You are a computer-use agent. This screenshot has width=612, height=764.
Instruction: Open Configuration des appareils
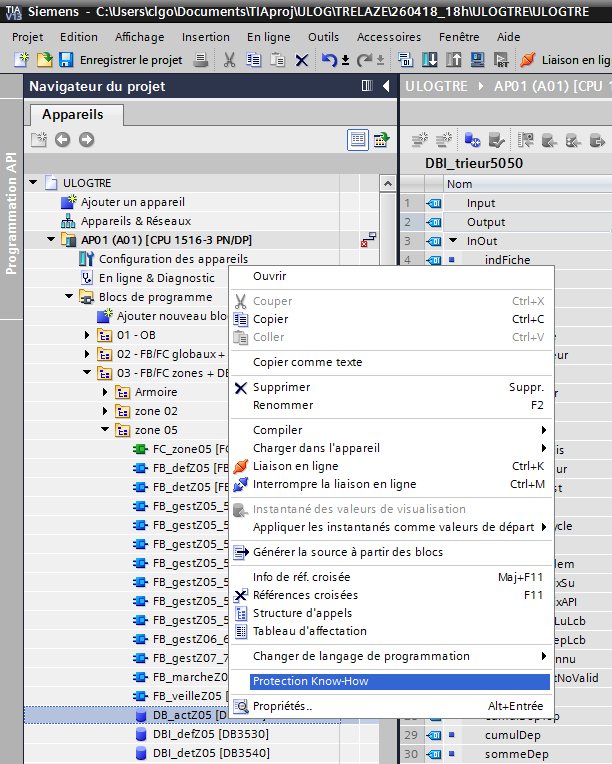[x=159, y=259]
